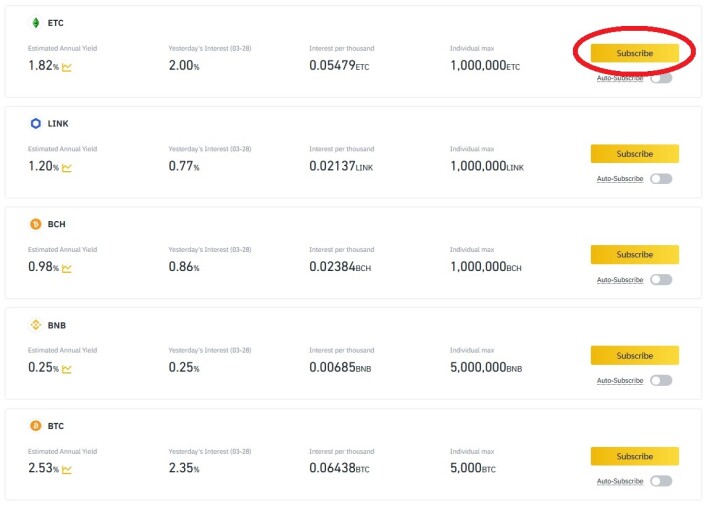Click the Auto-Subscribe link for BNB
710x505 pixels.
(x=620, y=380)
